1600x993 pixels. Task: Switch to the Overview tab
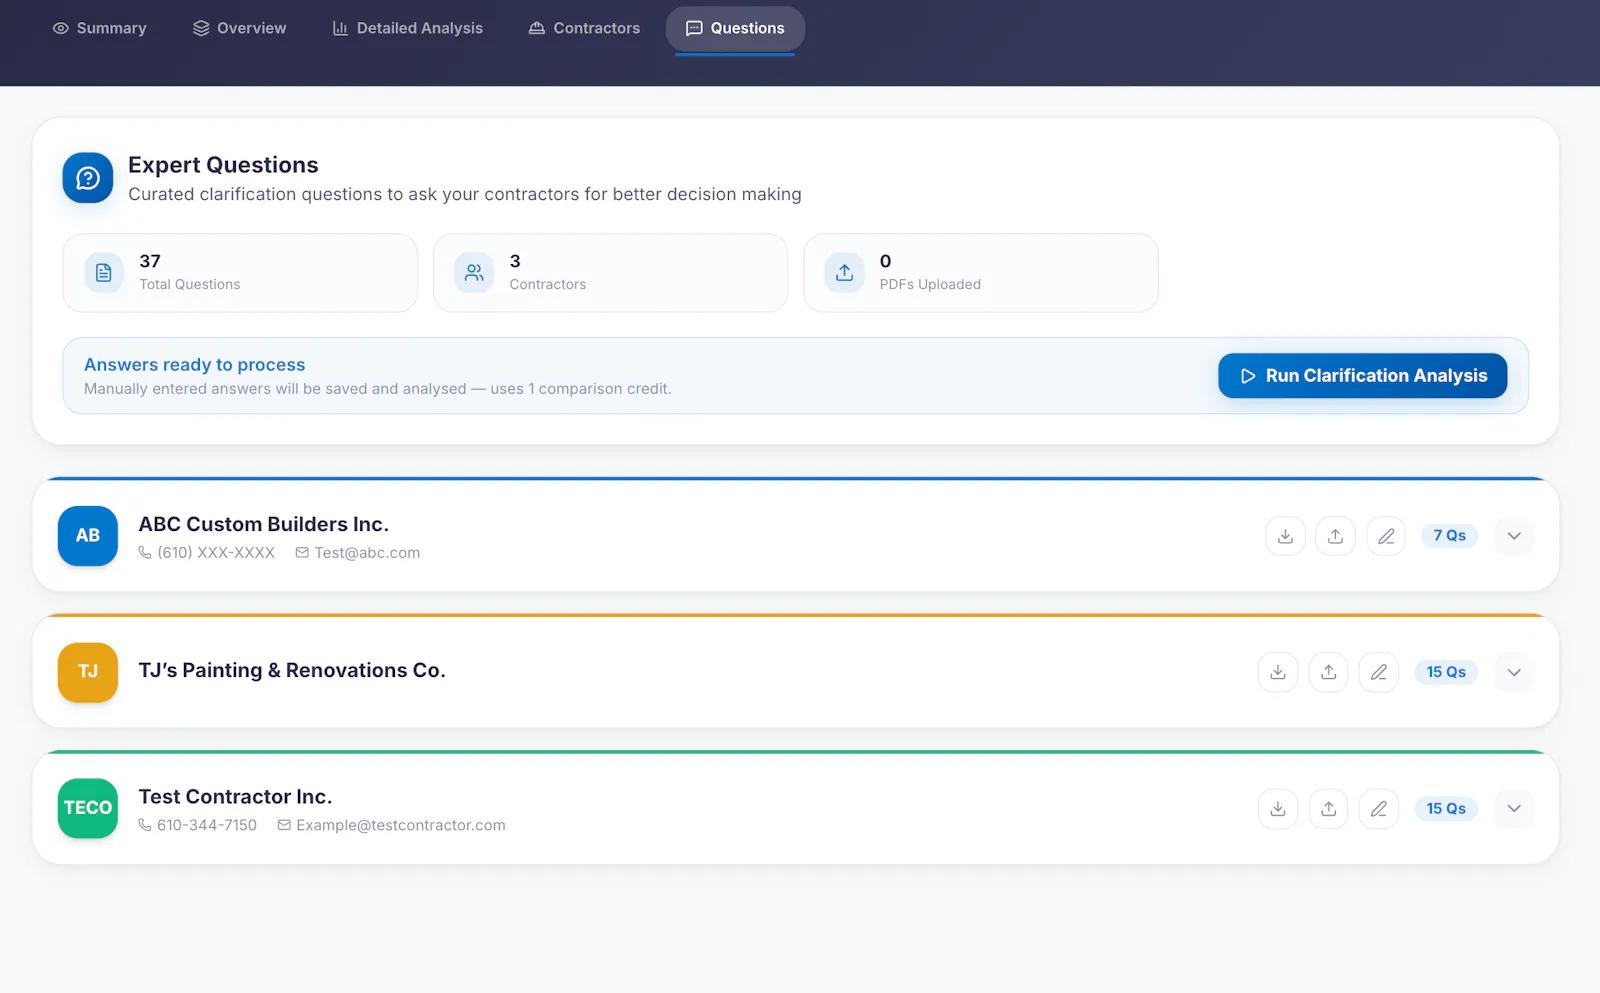click(x=239, y=28)
